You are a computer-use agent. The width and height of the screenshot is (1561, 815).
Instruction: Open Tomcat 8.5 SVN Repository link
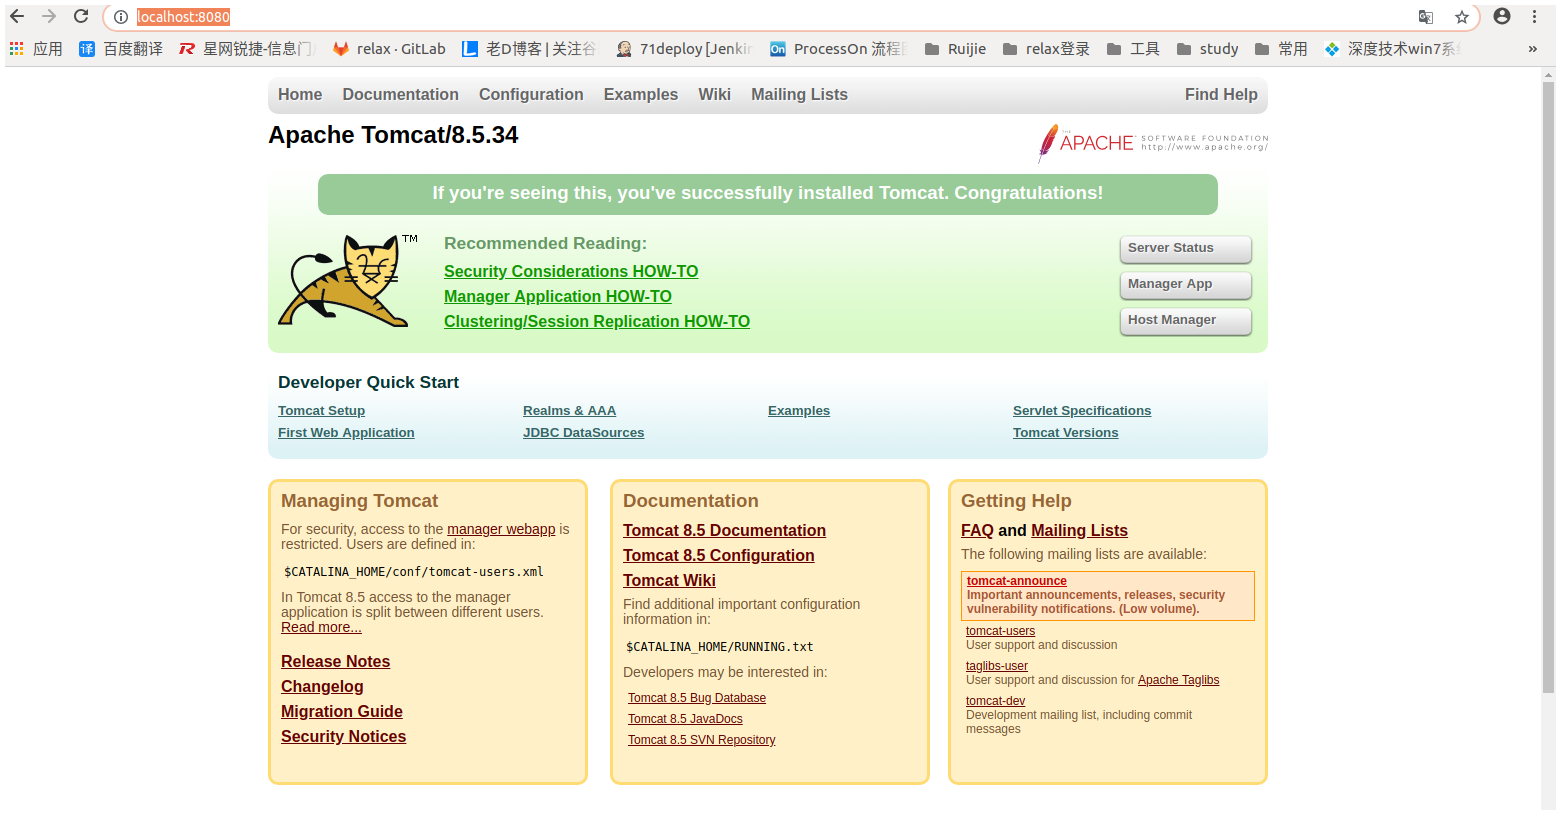[x=701, y=740]
